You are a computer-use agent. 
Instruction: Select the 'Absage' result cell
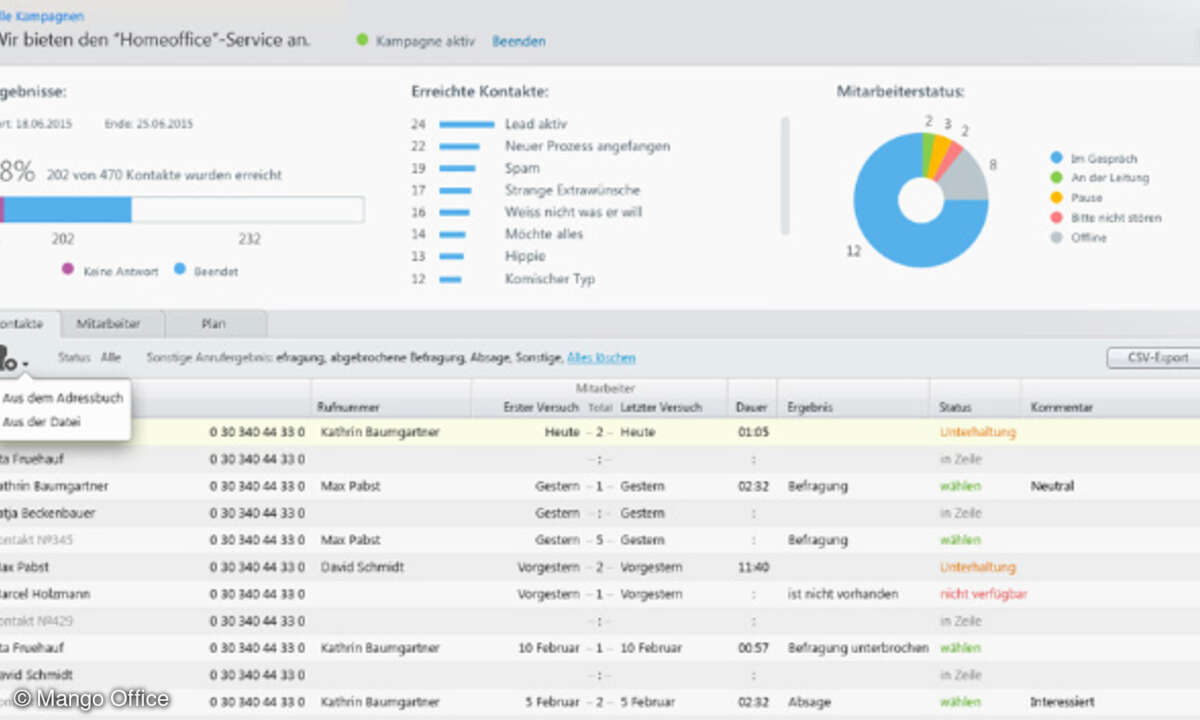(809, 702)
